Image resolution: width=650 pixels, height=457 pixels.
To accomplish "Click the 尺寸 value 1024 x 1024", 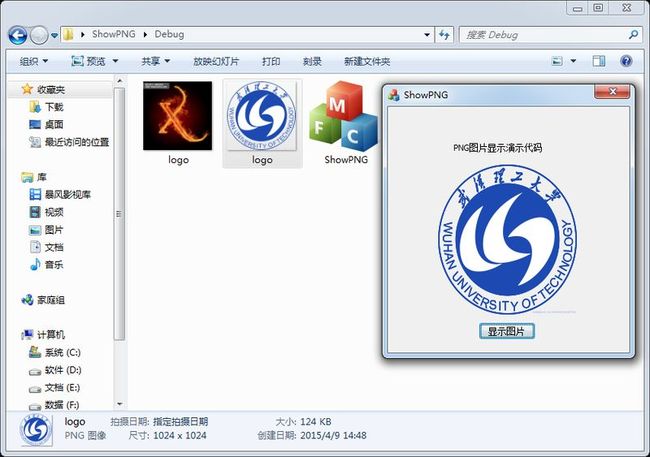I will tap(179, 435).
